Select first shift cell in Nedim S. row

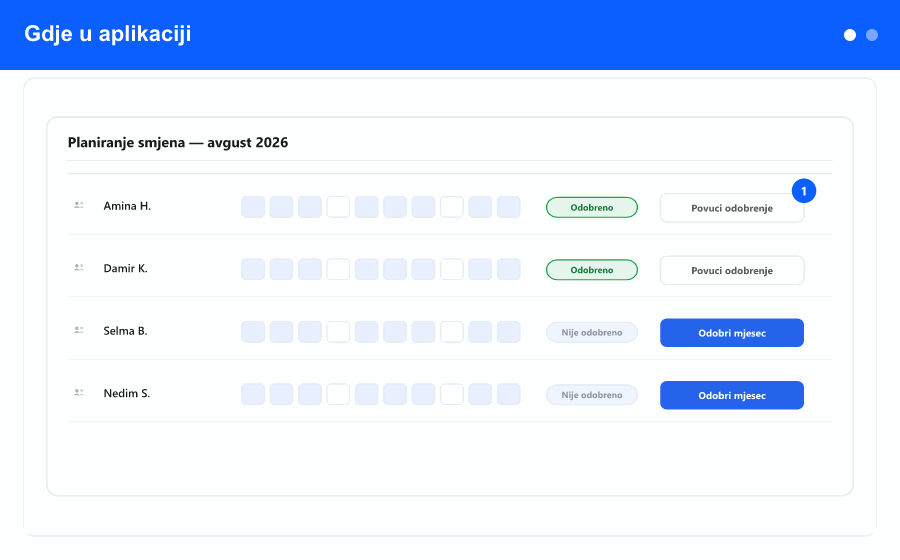click(x=253, y=394)
